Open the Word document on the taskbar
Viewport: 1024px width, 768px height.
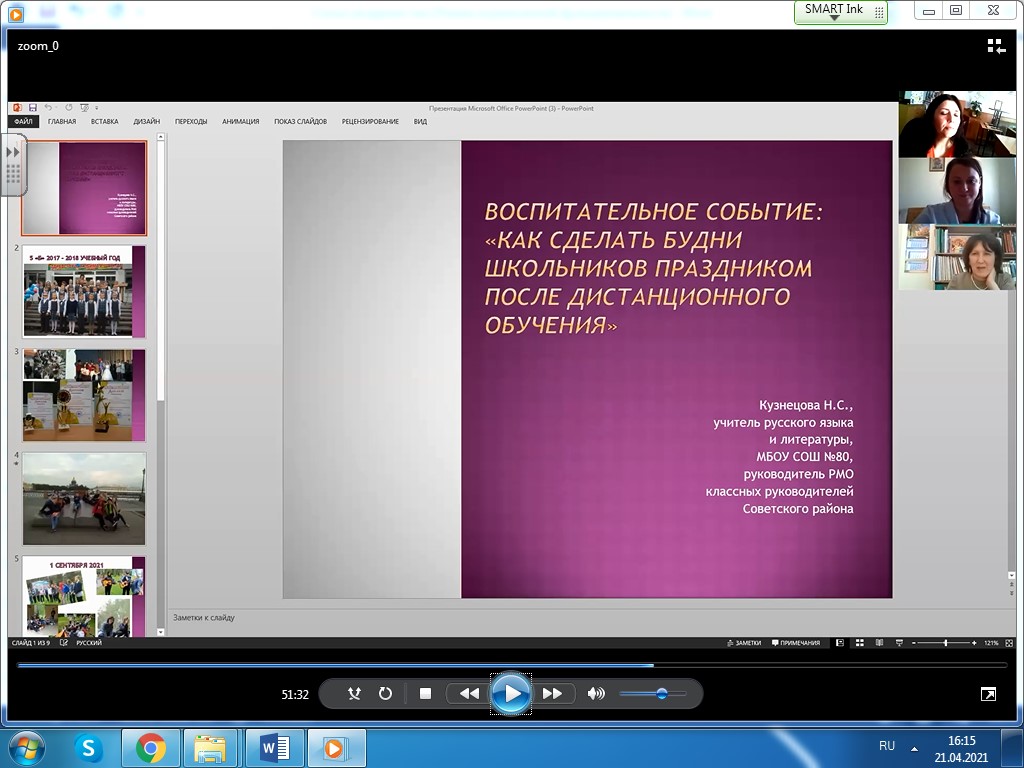point(274,747)
